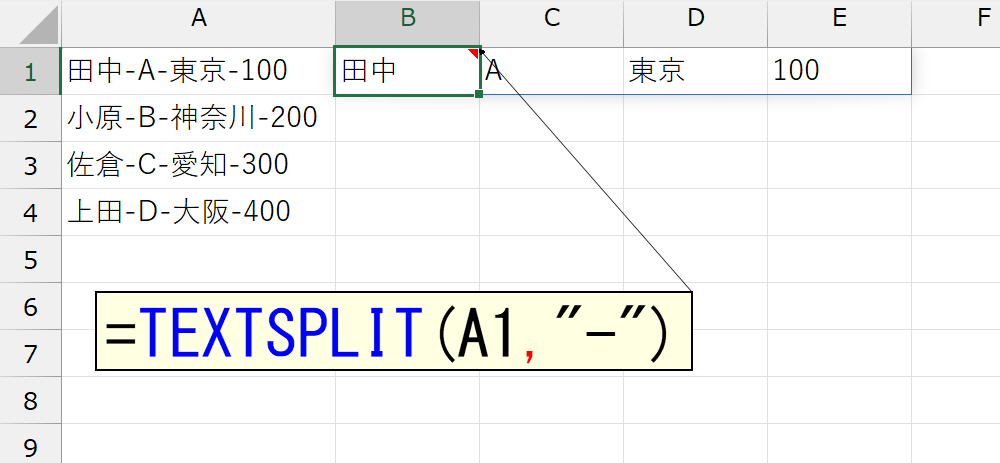Screen dimensions: 1000x463
Task: Click the fill handle of cell B1
Action: (x=479, y=94)
